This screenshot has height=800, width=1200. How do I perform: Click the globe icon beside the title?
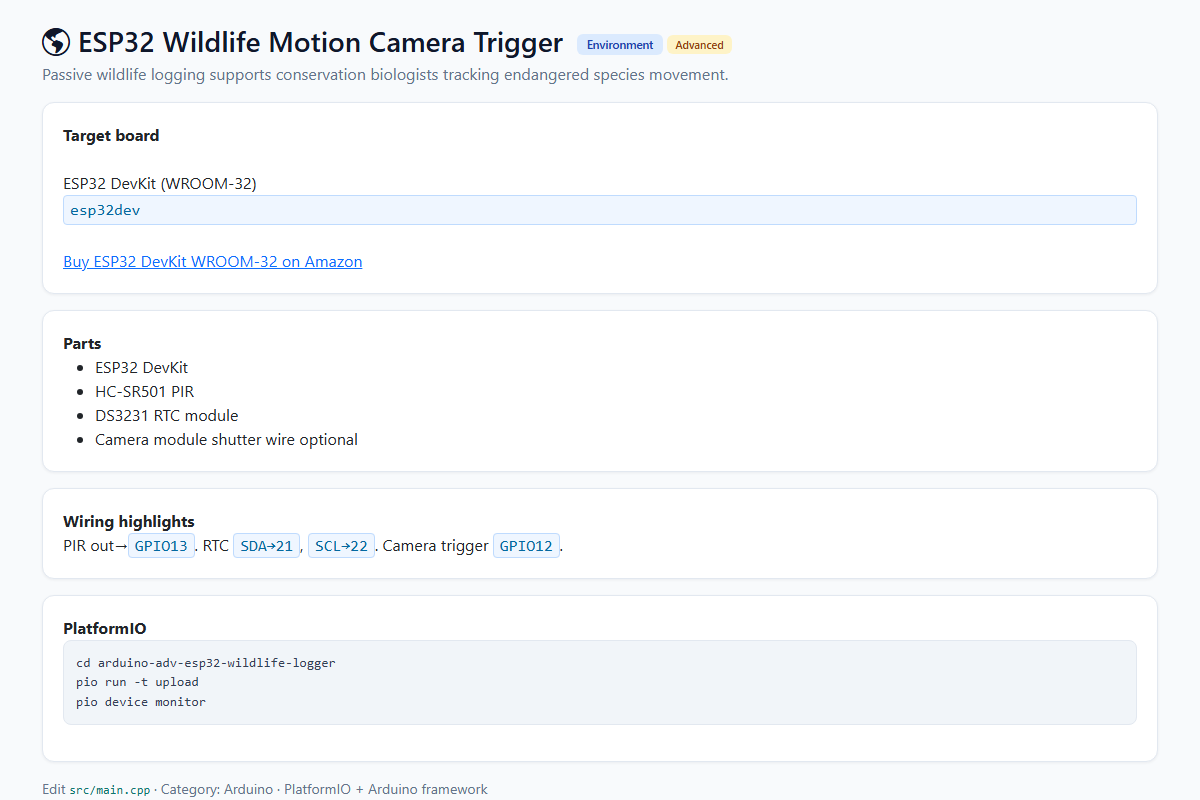click(56, 42)
